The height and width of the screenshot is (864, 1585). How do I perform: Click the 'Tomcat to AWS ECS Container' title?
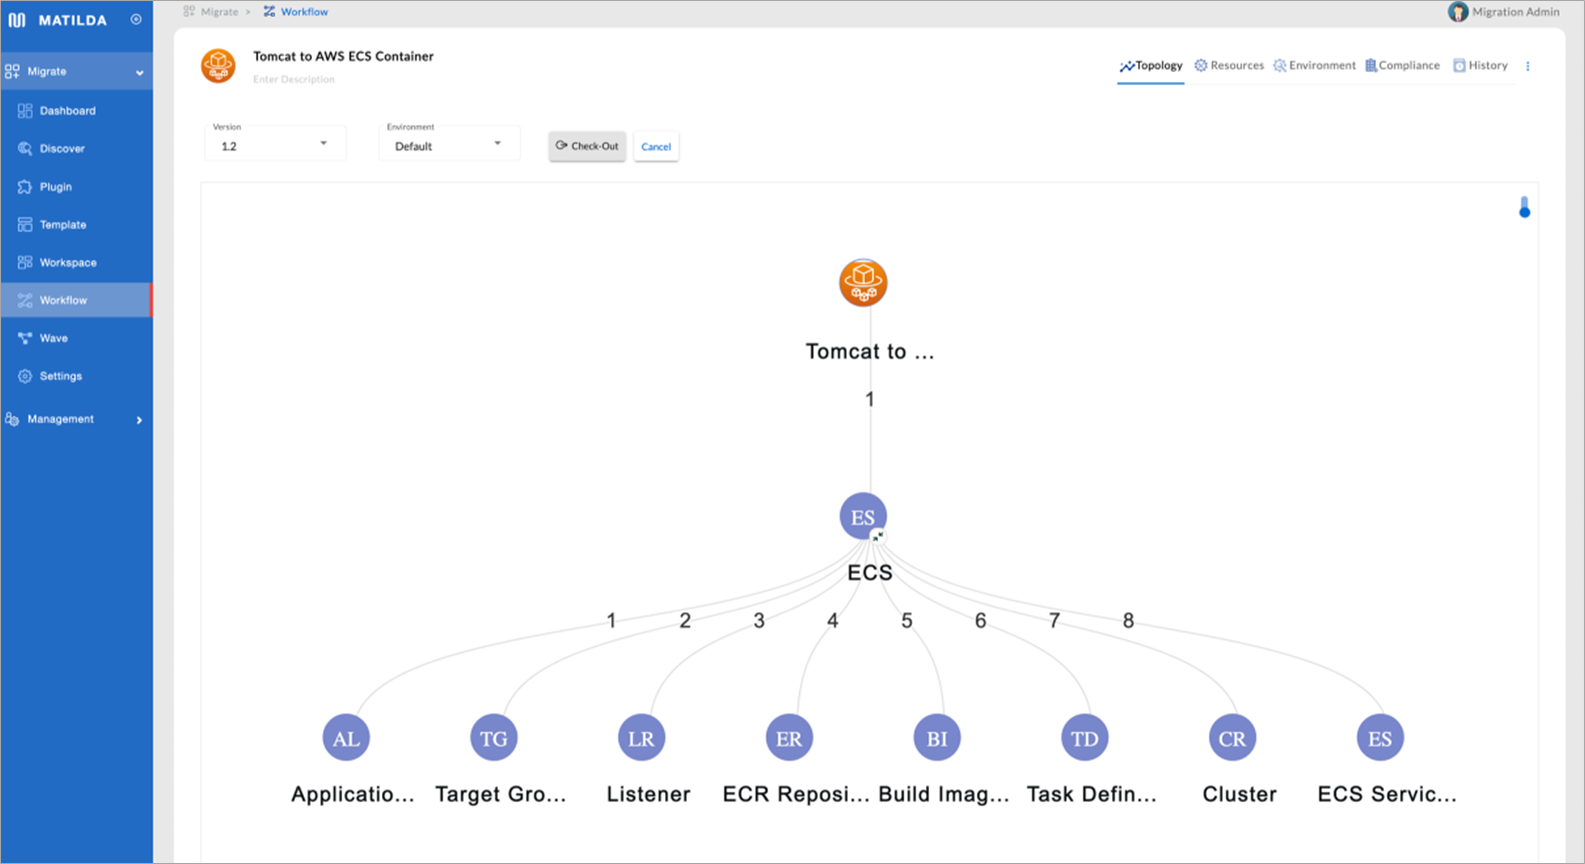click(343, 57)
